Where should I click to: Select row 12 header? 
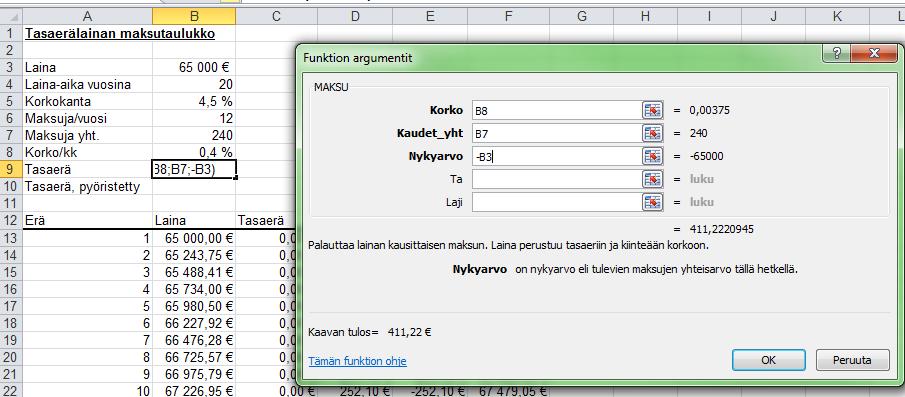pos(12,220)
